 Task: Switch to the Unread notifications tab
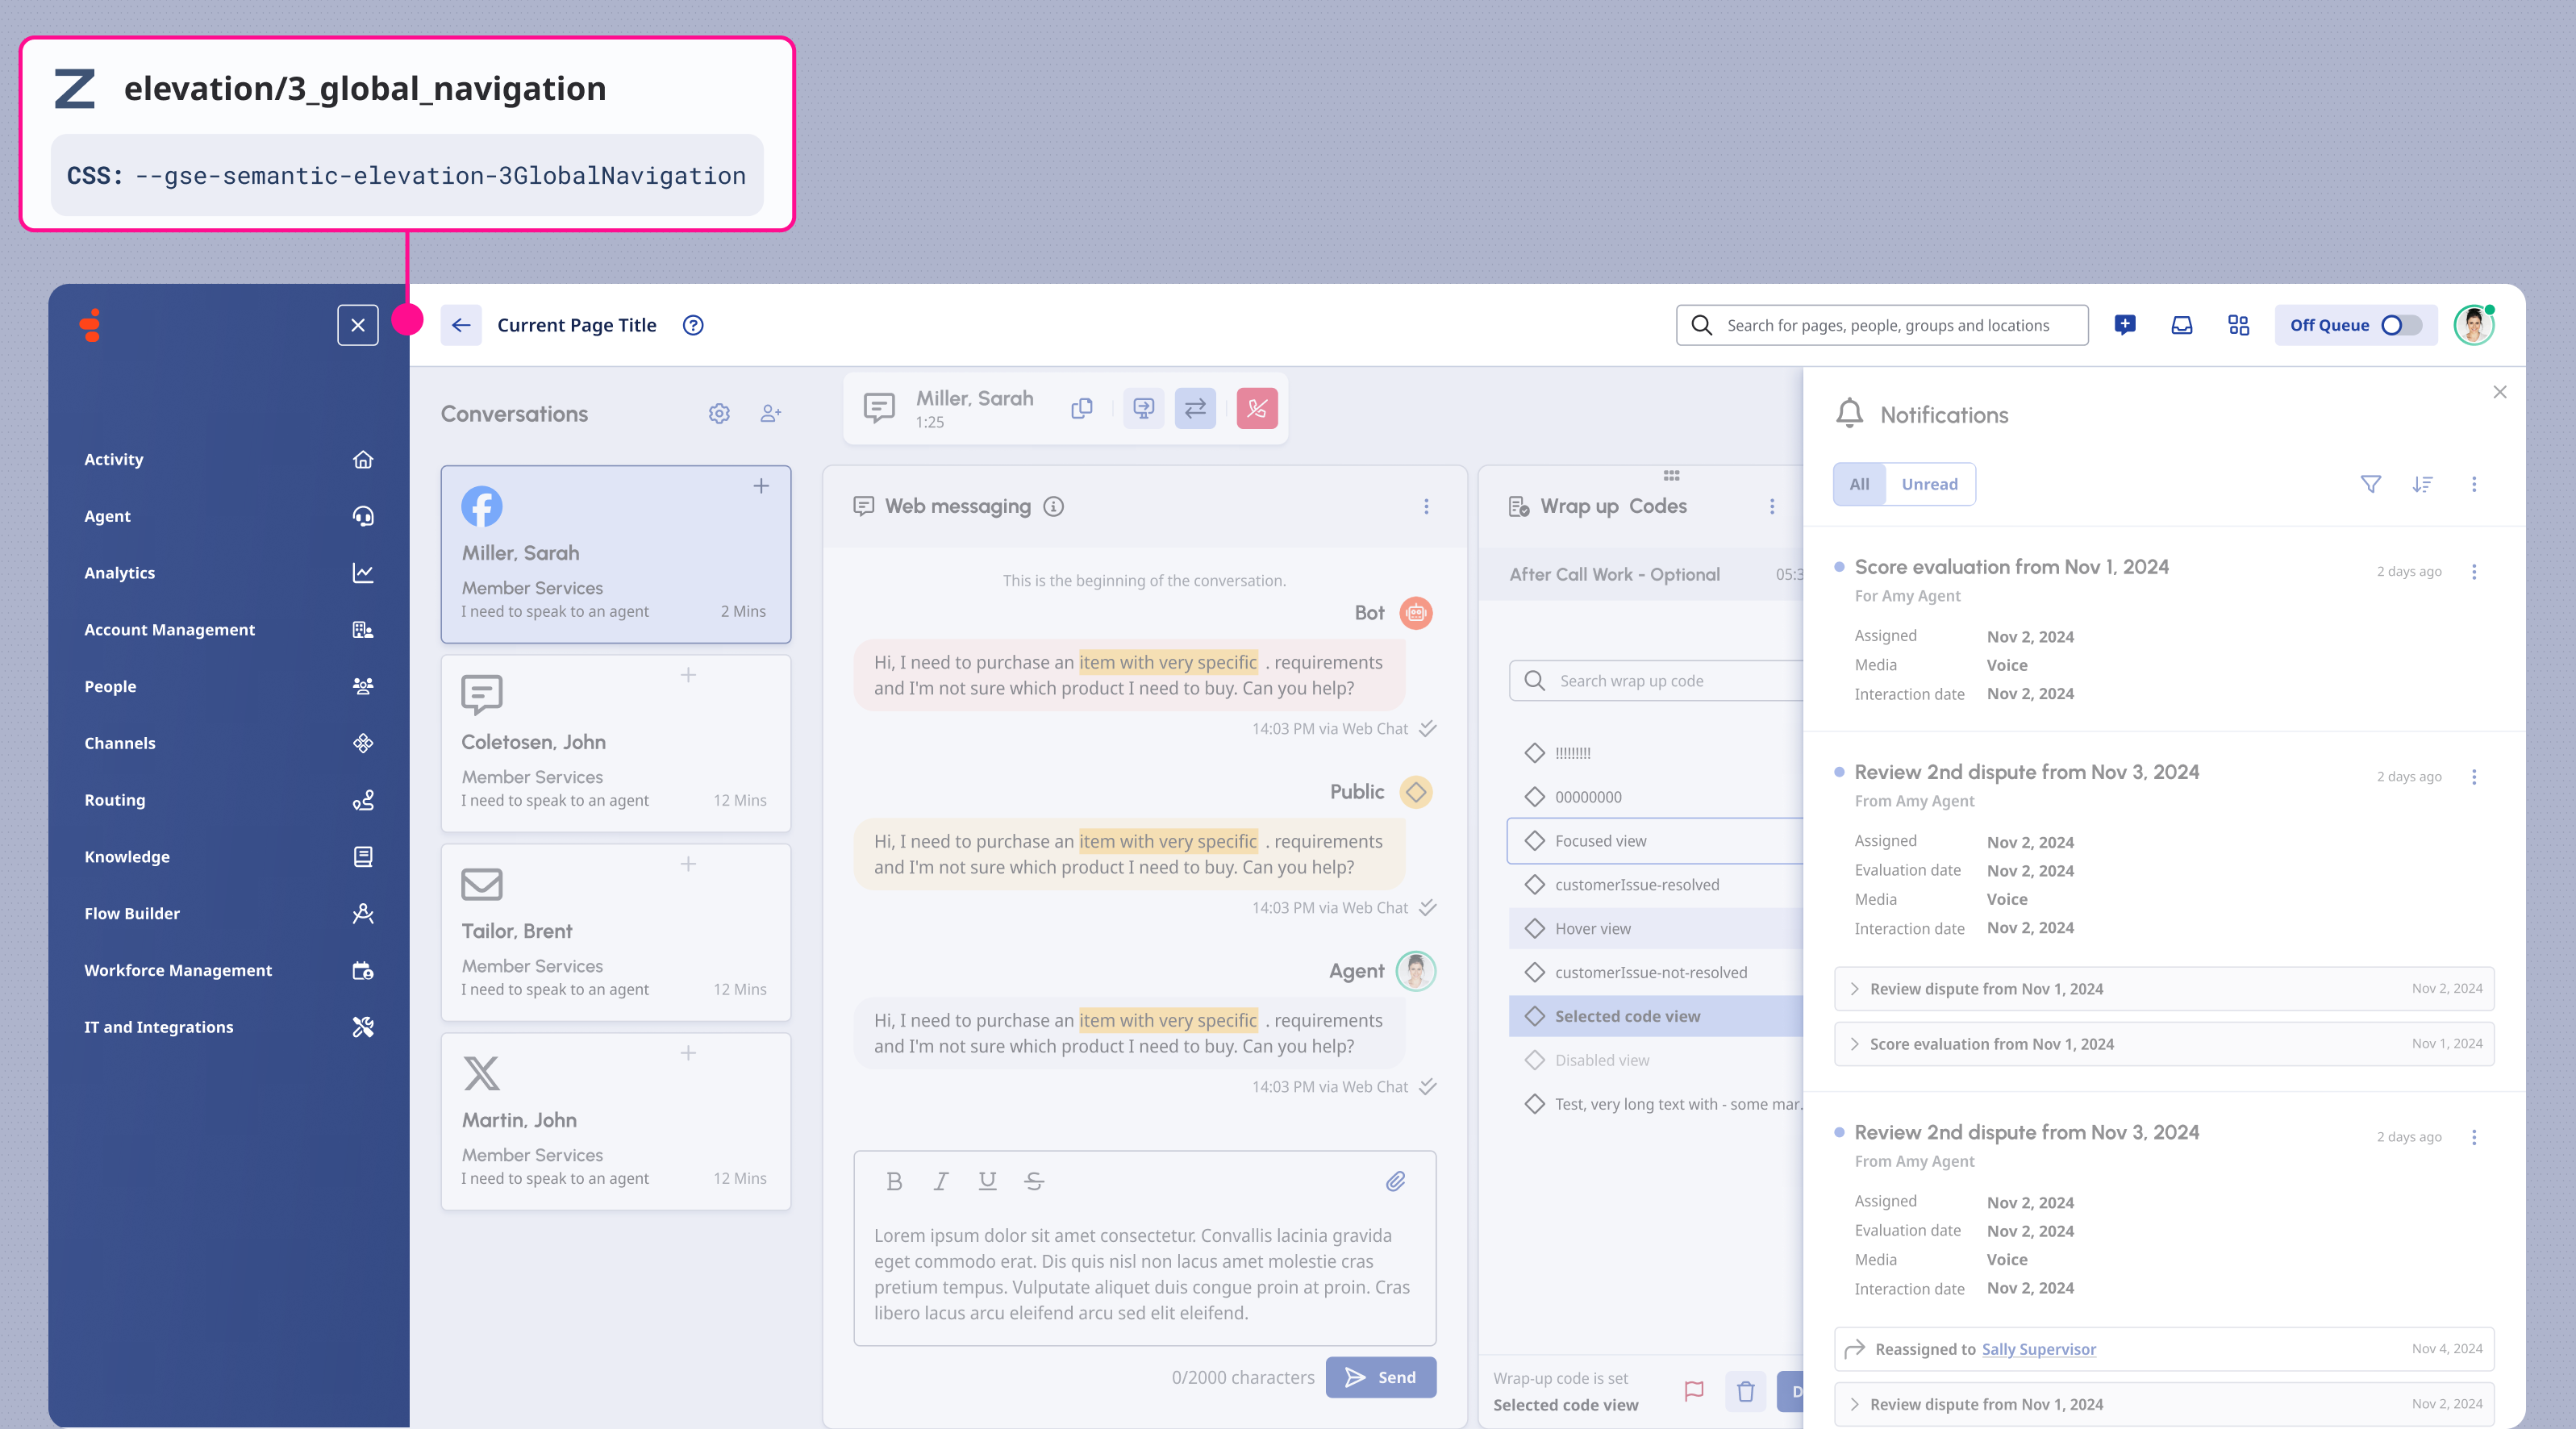[1929, 484]
